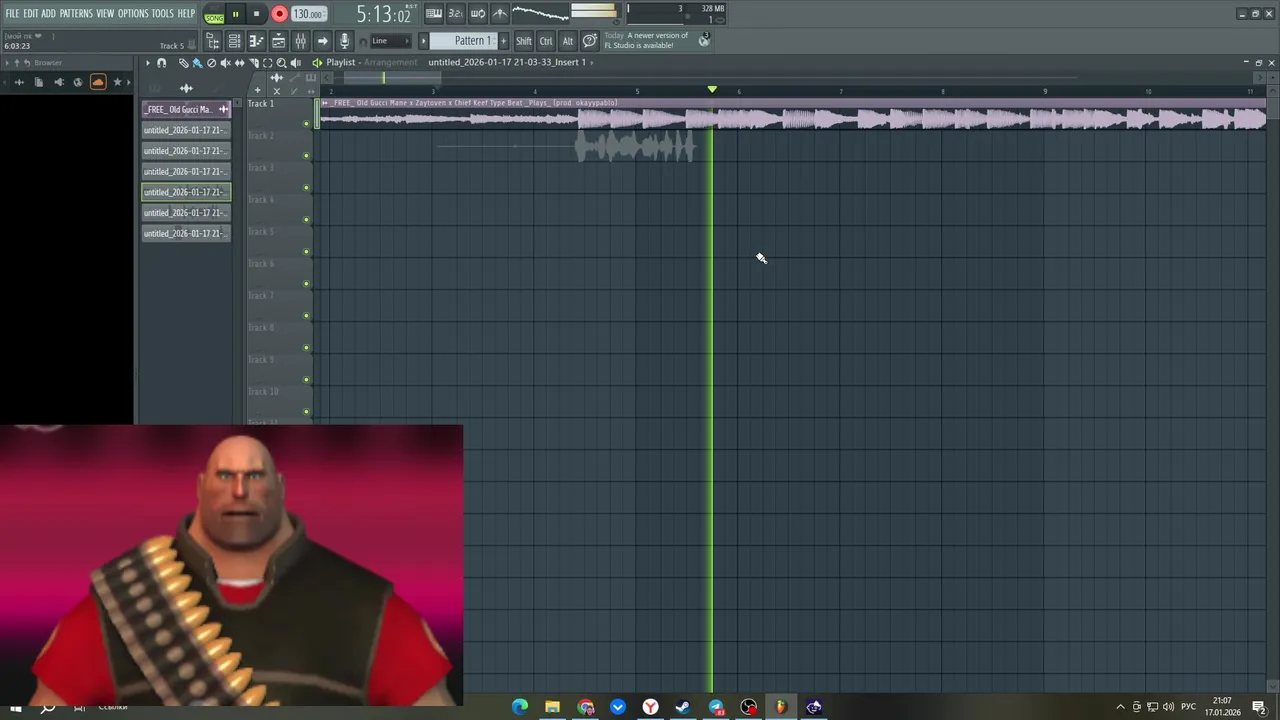The height and width of the screenshot is (720, 1280).
Task: Open the OPTIONS menu
Action: pos(133,13)
